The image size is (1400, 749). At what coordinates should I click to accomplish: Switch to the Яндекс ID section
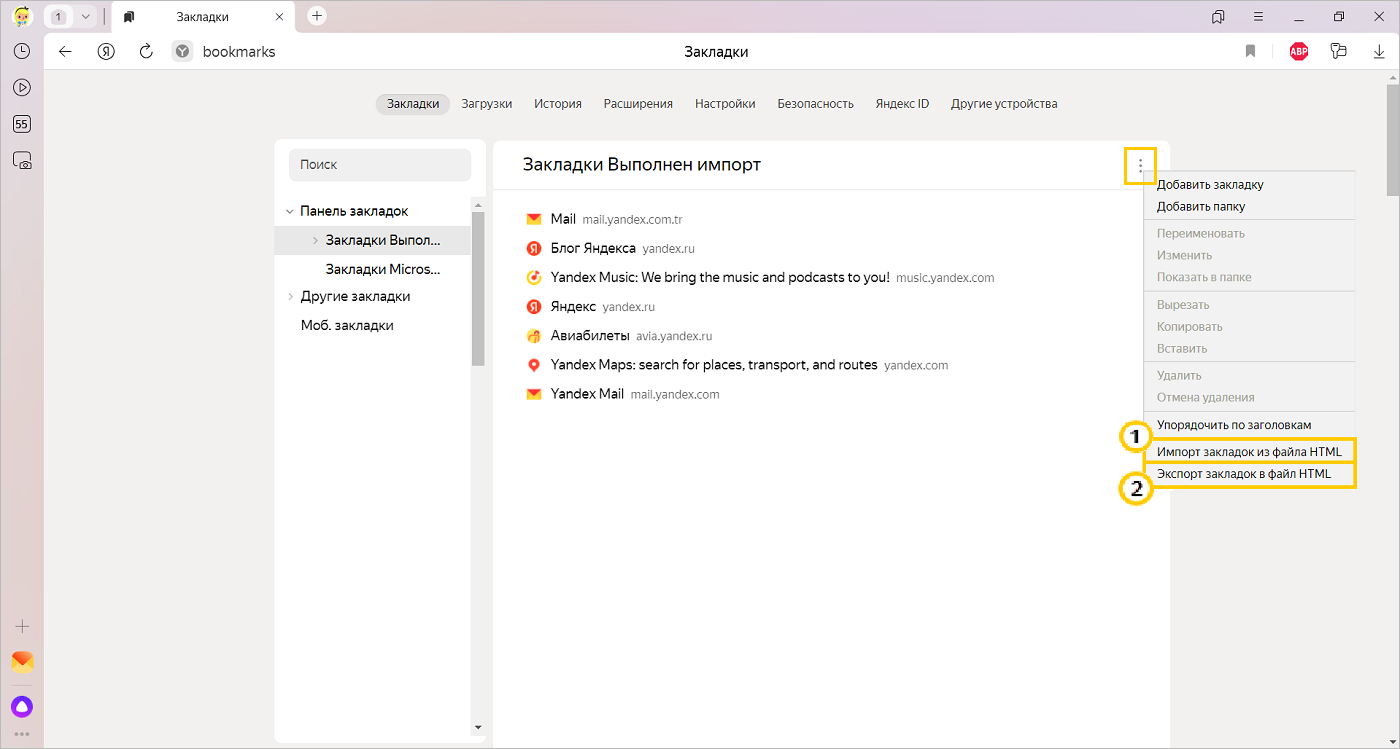pyautogui.click(x=902, y=104)
